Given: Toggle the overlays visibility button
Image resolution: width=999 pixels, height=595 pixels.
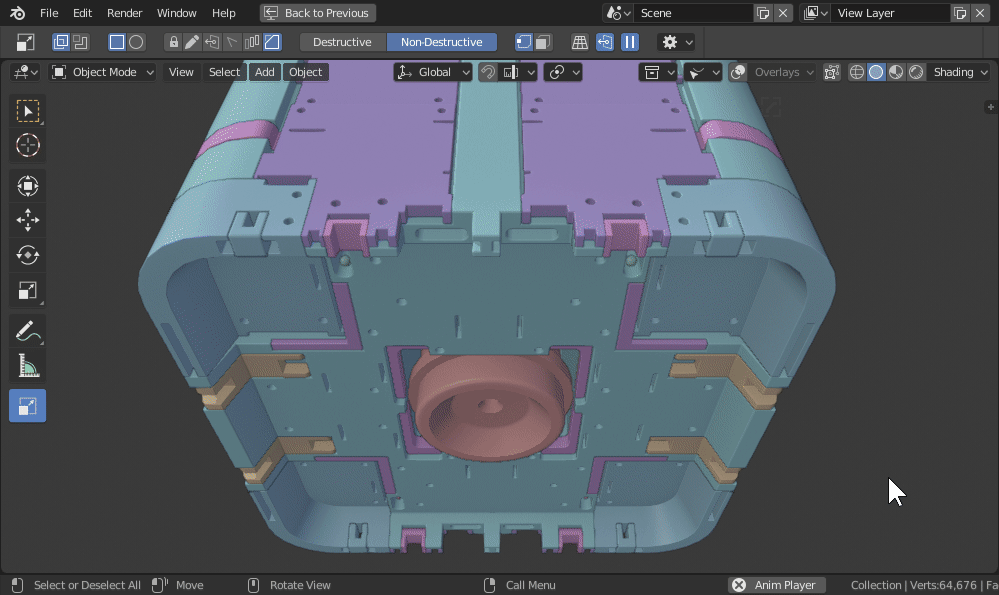Looking at the screenshot, I should click(x=738, y=72).
